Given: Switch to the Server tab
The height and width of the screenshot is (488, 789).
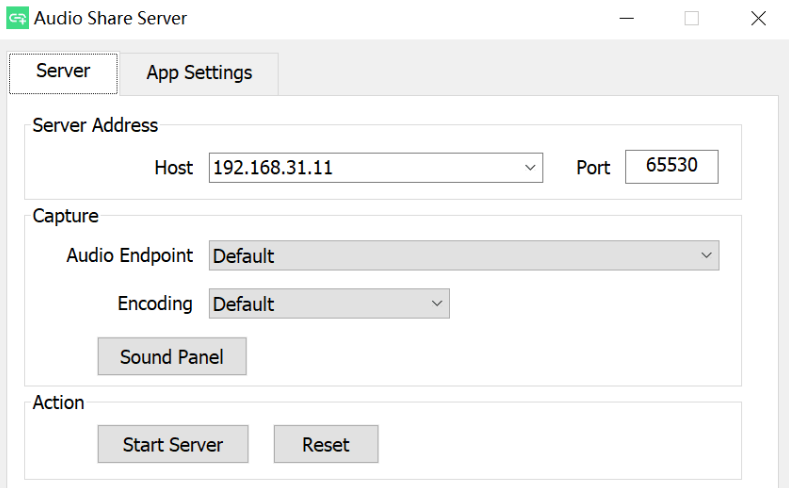Looking at the screenshot, I should 63,72.
